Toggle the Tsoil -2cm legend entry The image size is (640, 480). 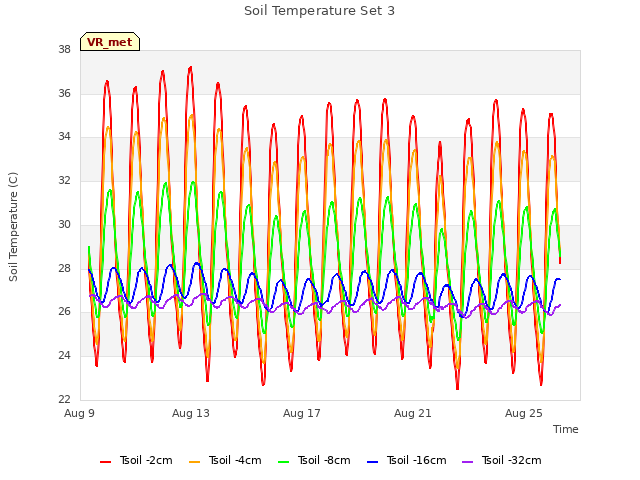click(x=136, y=460)
